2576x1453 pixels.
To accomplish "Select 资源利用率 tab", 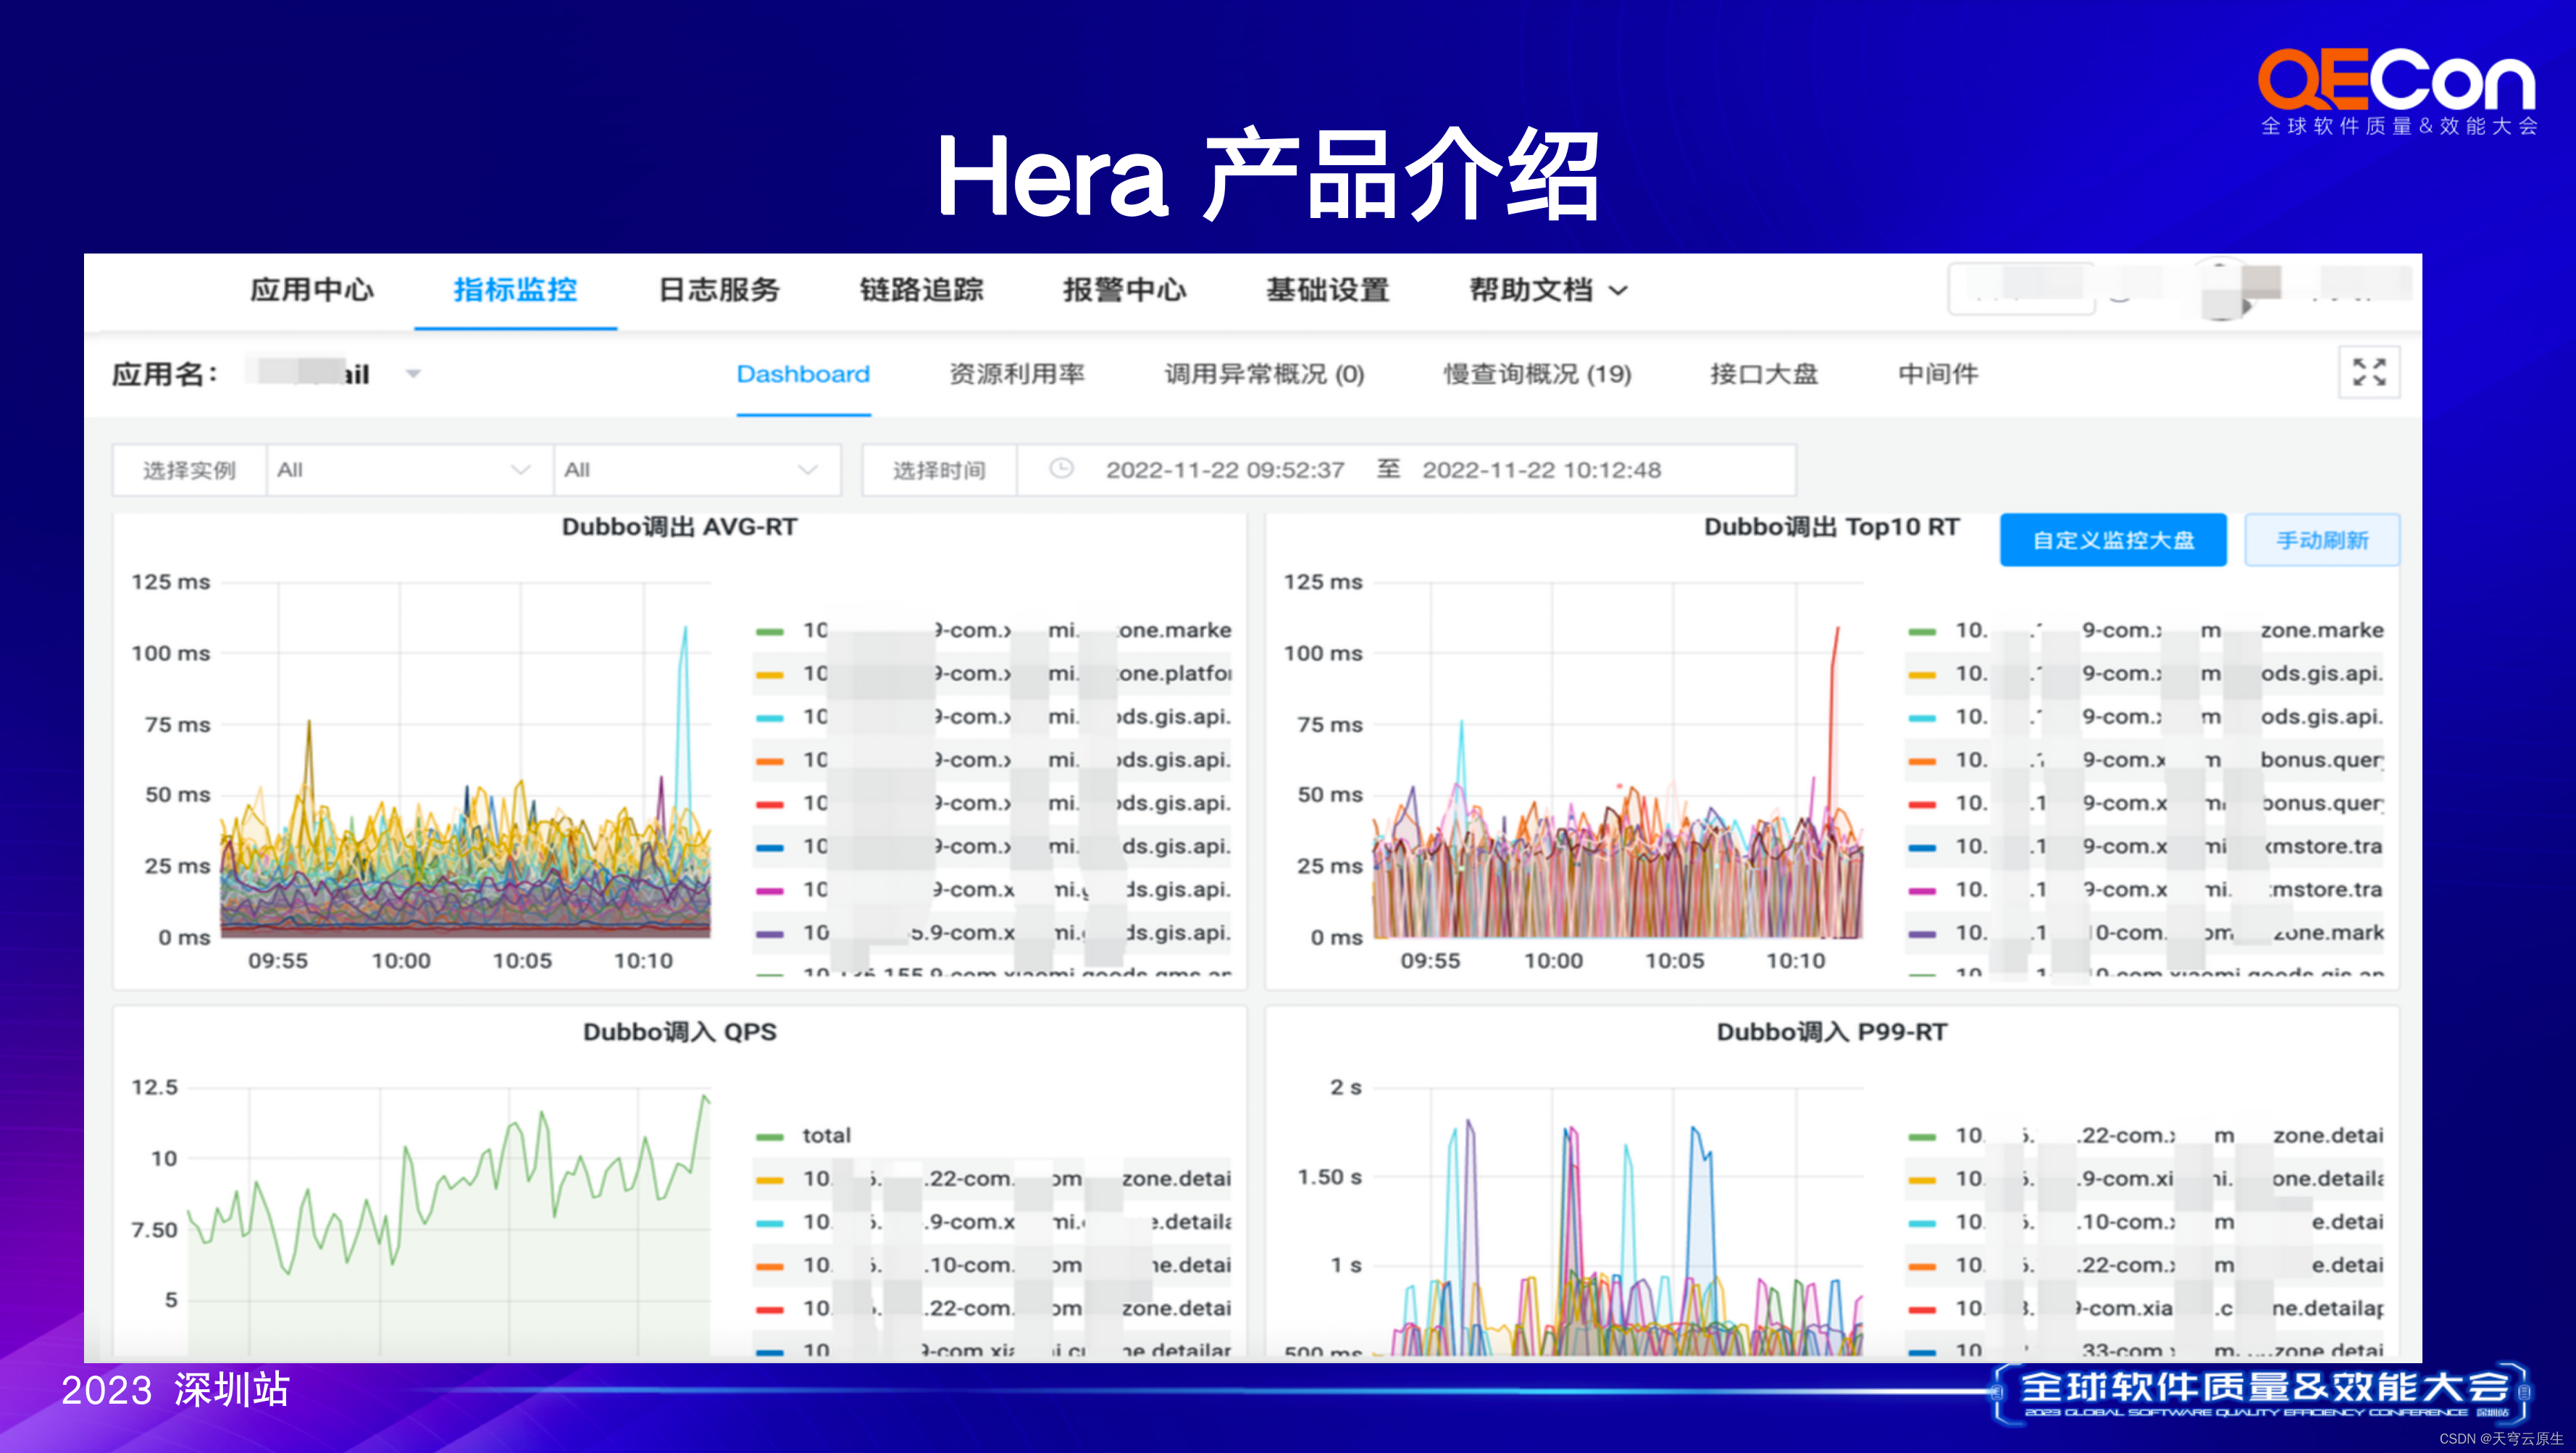I will (x=1016, y=374).
